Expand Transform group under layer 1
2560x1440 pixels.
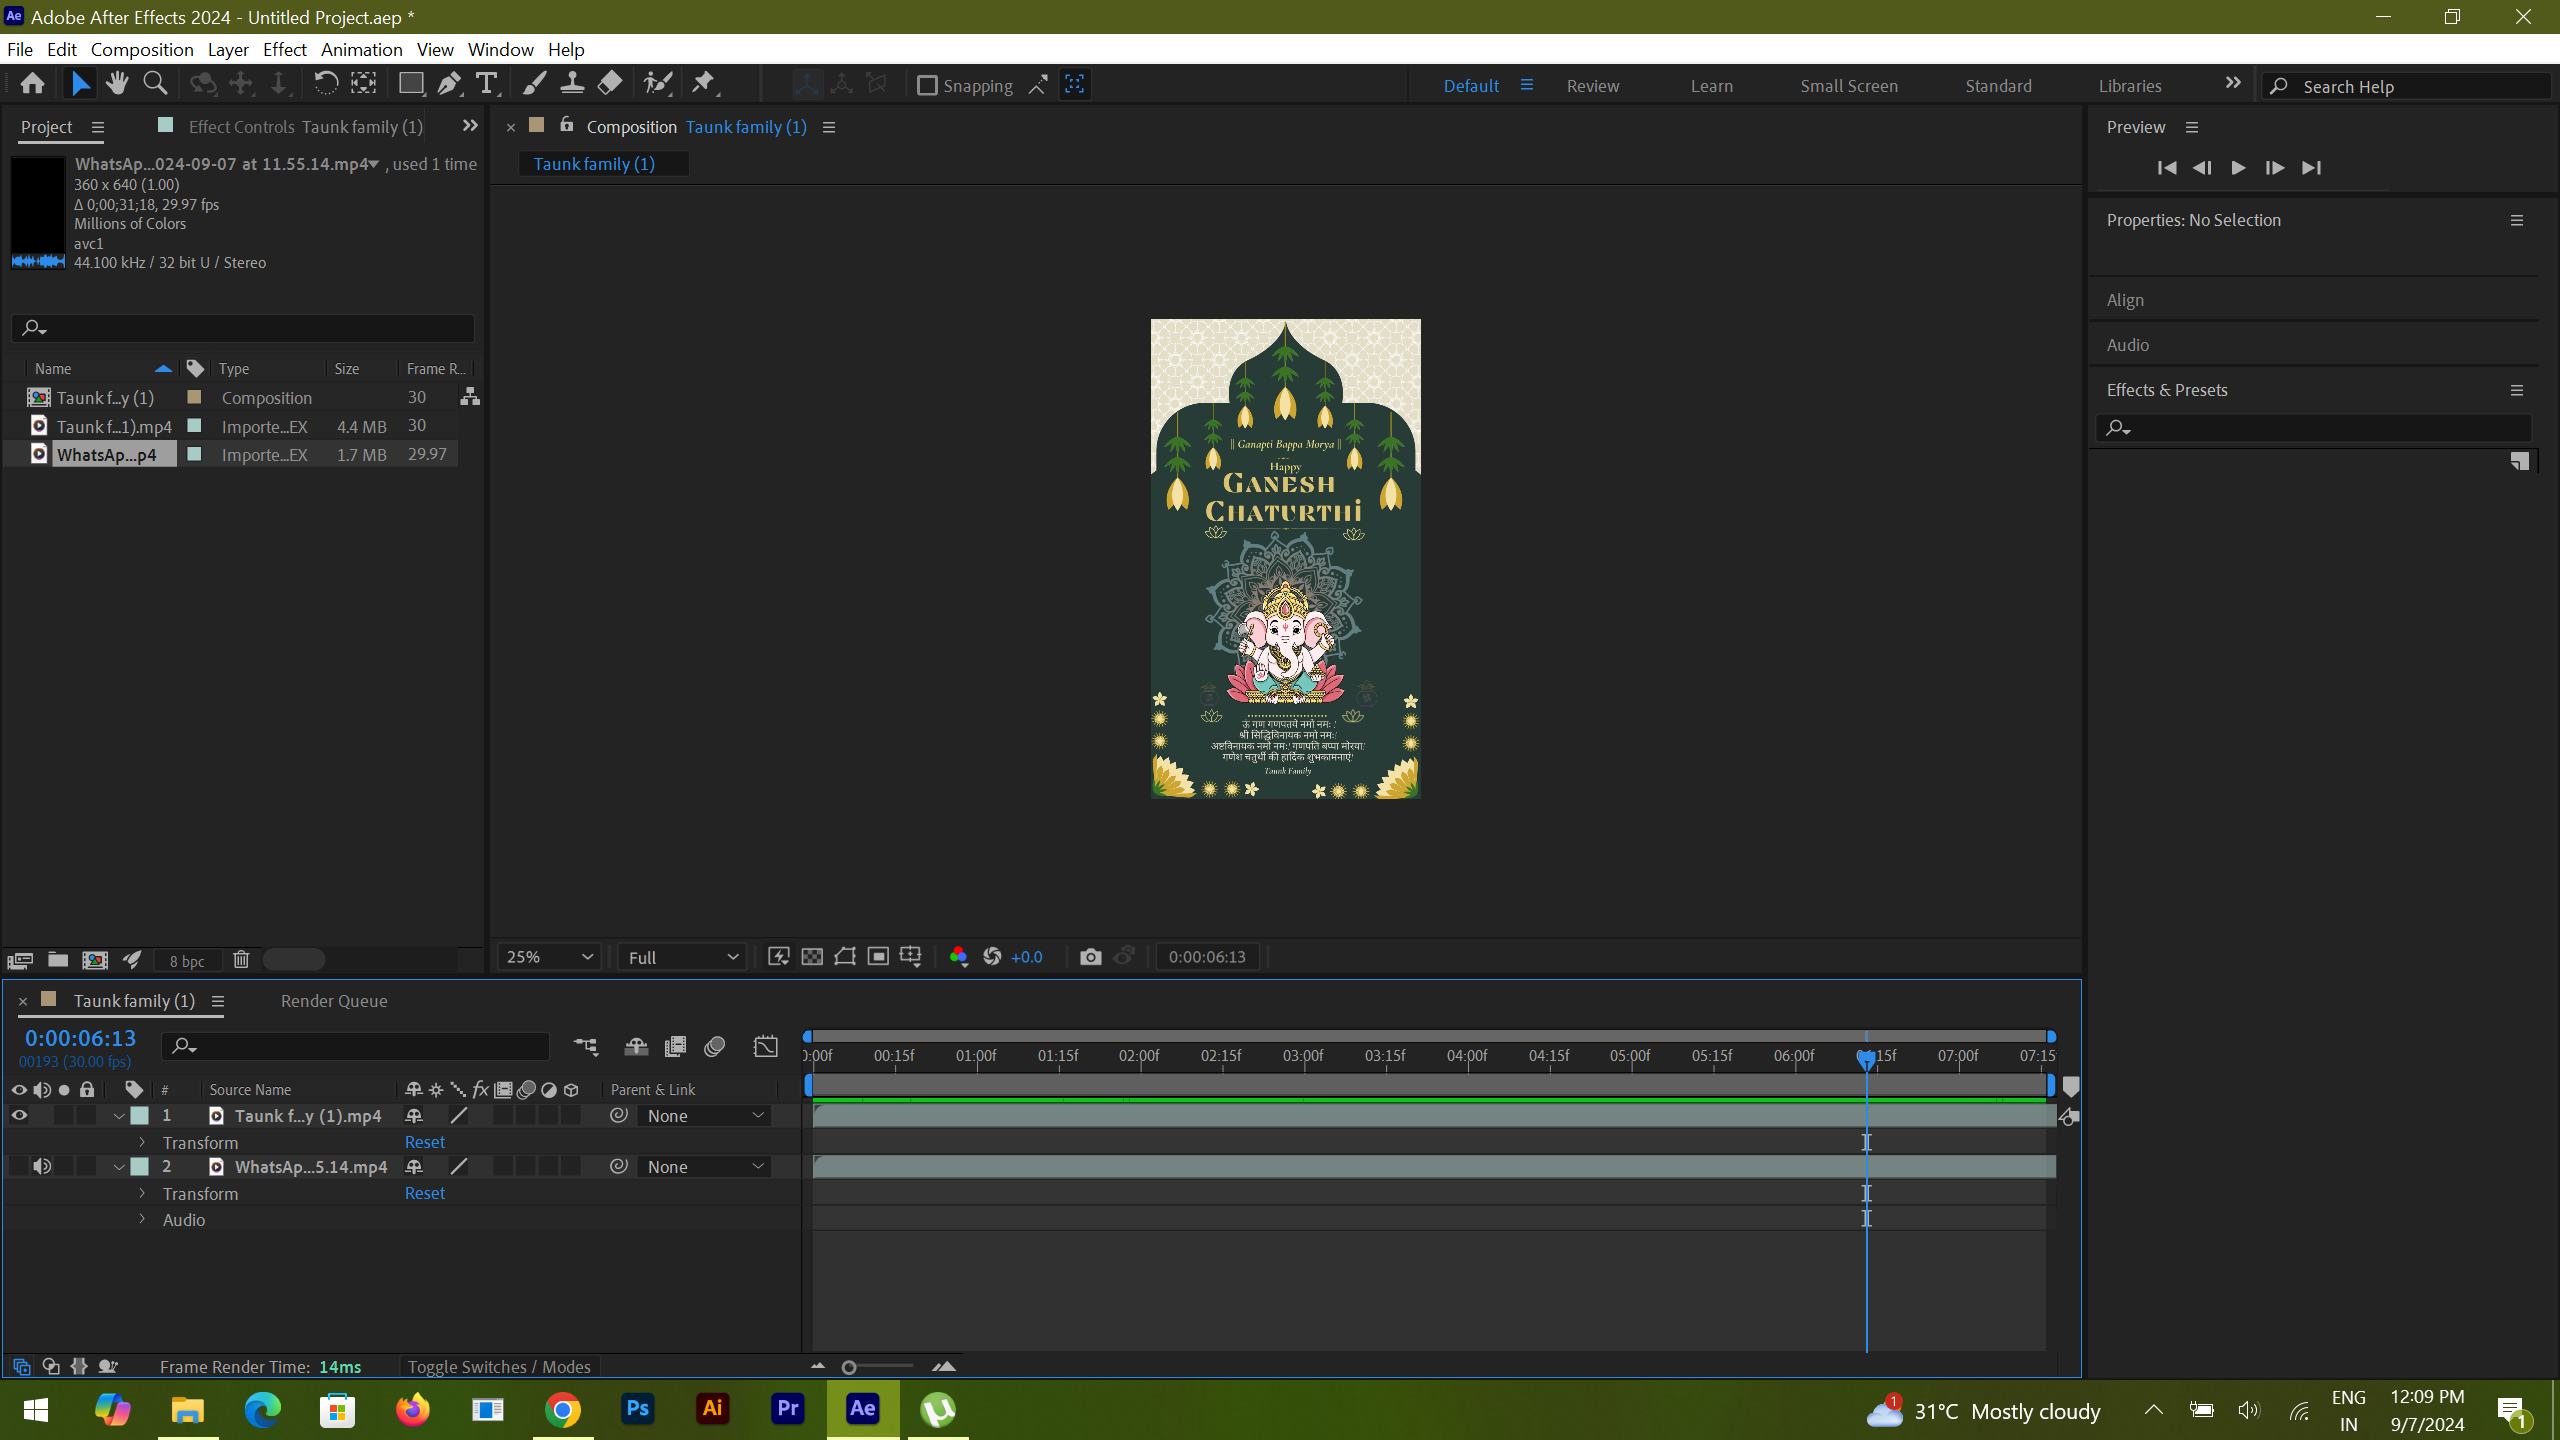[142, 1142]
